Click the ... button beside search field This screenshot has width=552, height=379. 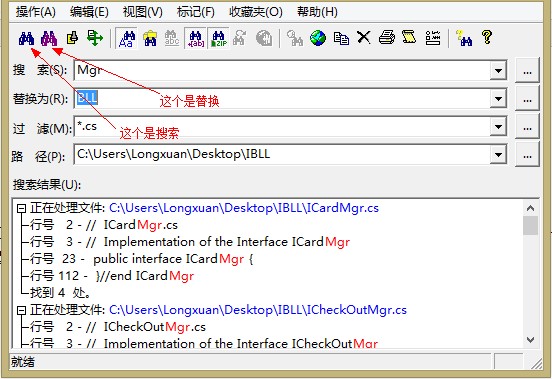click(x=527, y=71)
